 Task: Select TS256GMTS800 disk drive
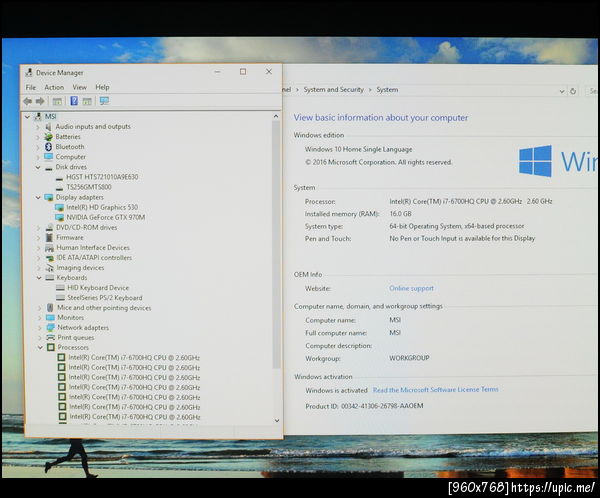(89, 187)
